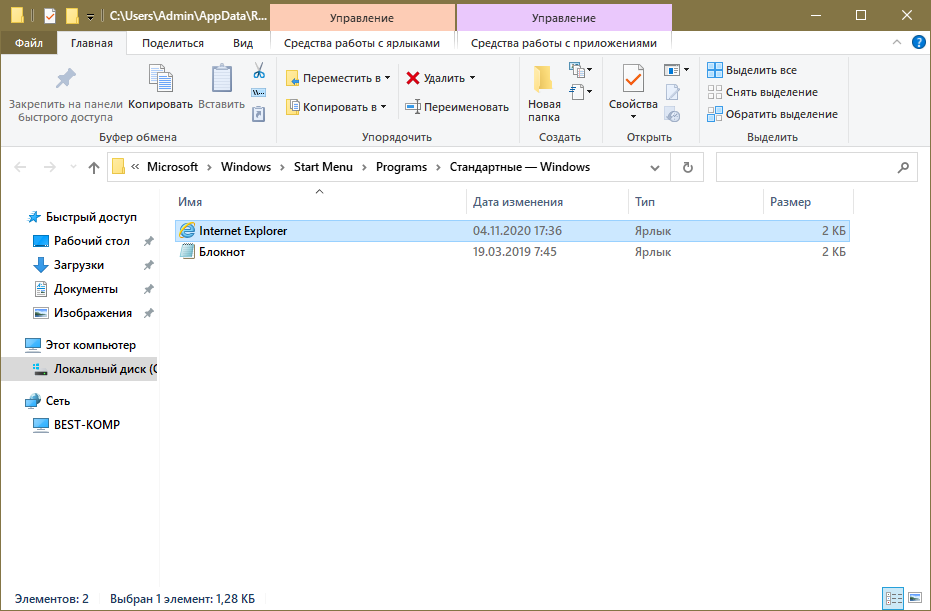Open the Share (Поделиться) ribbon tab

(x=172, y=43)
